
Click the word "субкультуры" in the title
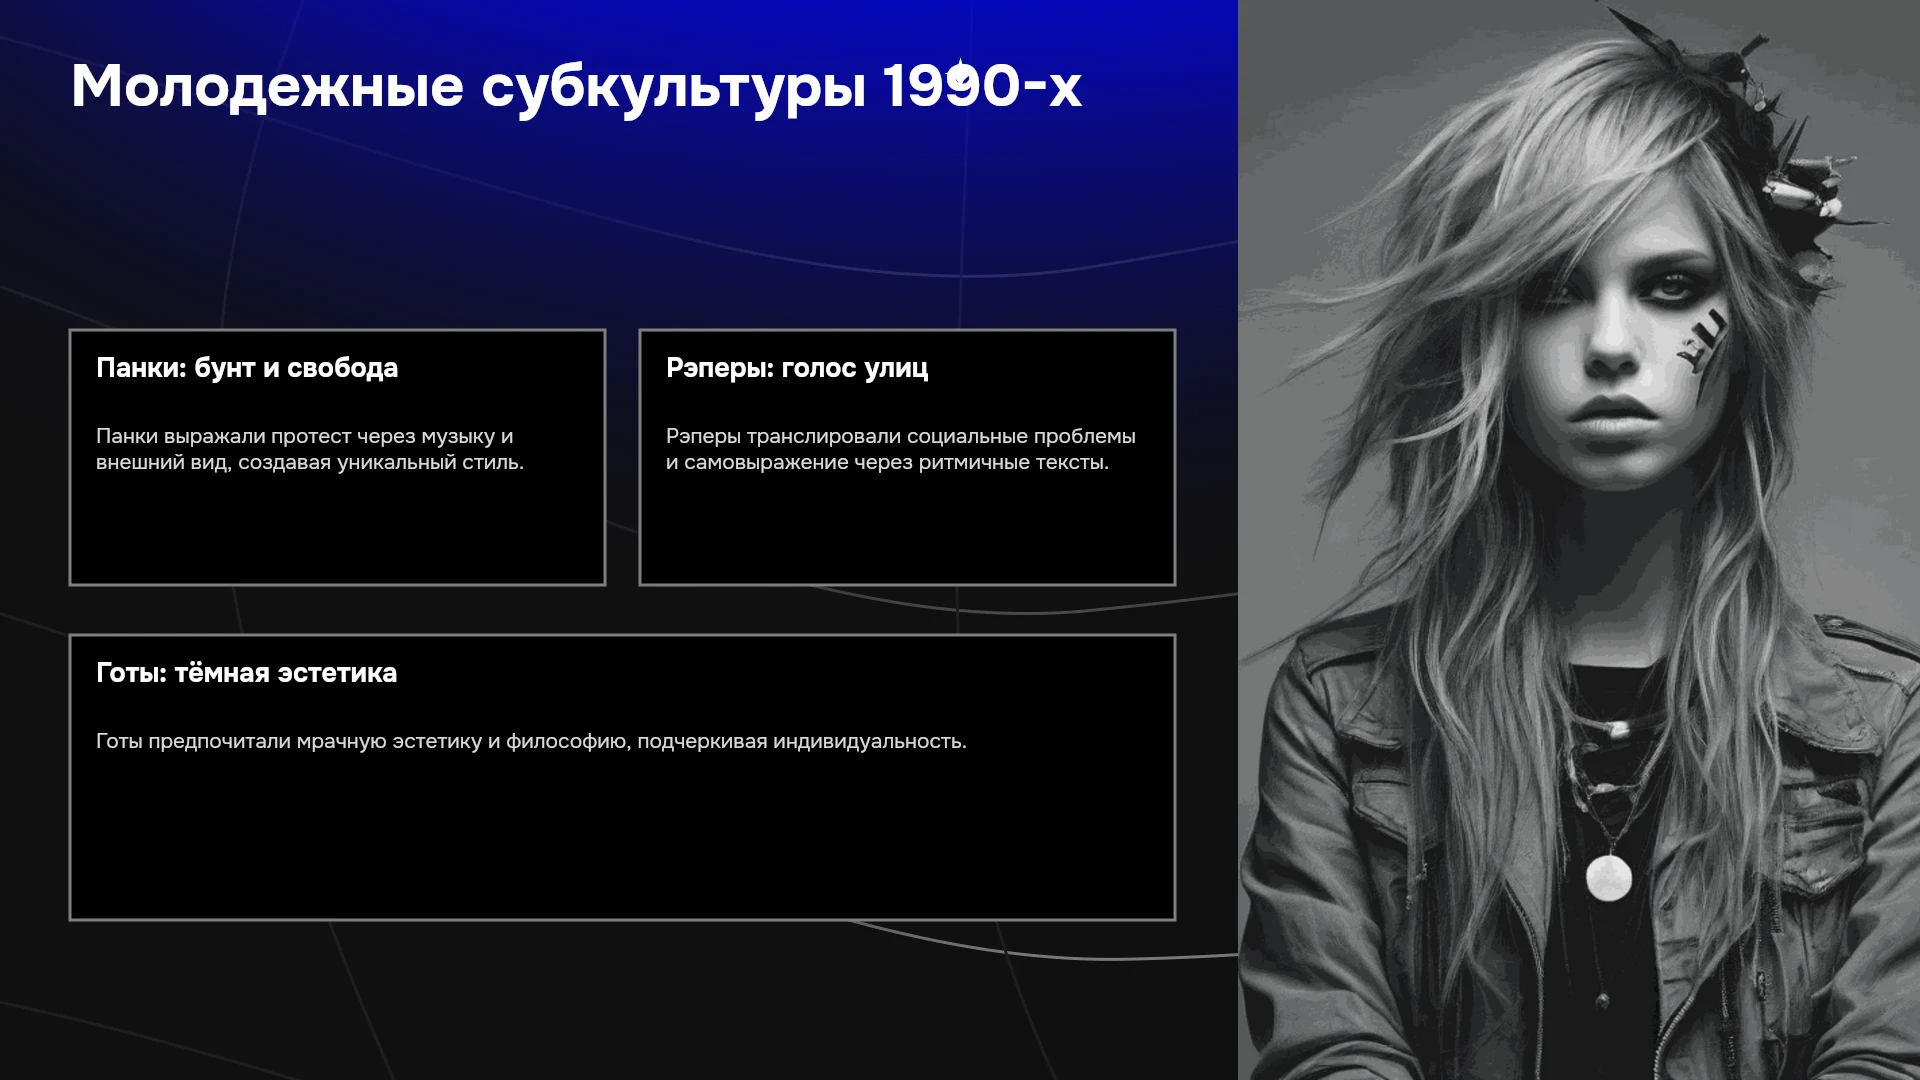(674, 88)
